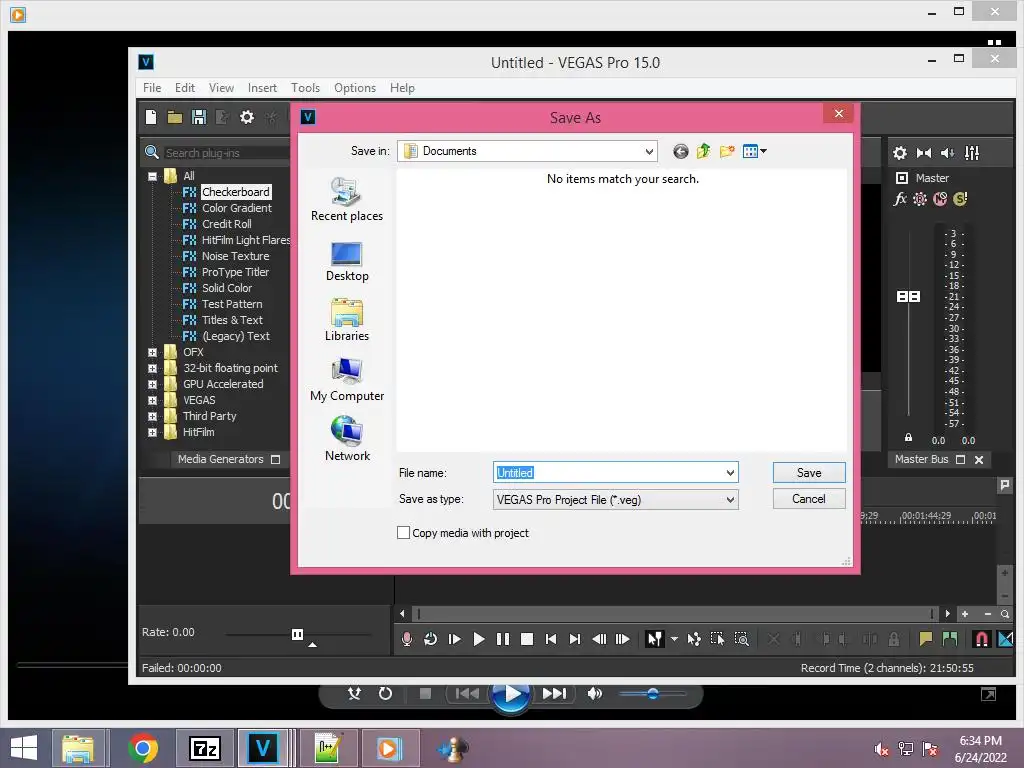Open the View menu in VEGAS
The width and height of the screenshot is (1024, 768).
click(221, 88)
